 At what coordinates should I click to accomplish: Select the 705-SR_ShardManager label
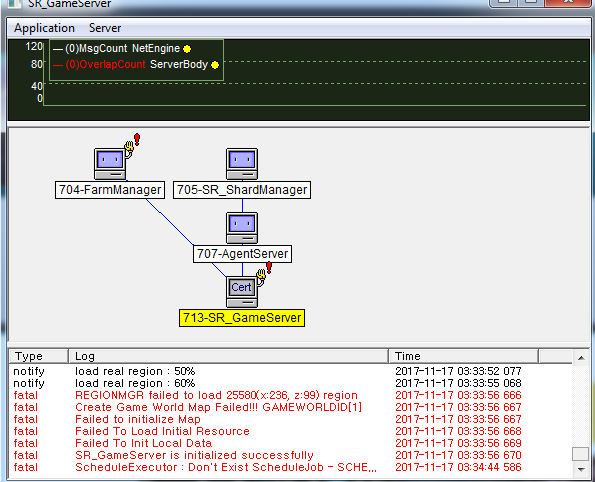click(242, 190)
